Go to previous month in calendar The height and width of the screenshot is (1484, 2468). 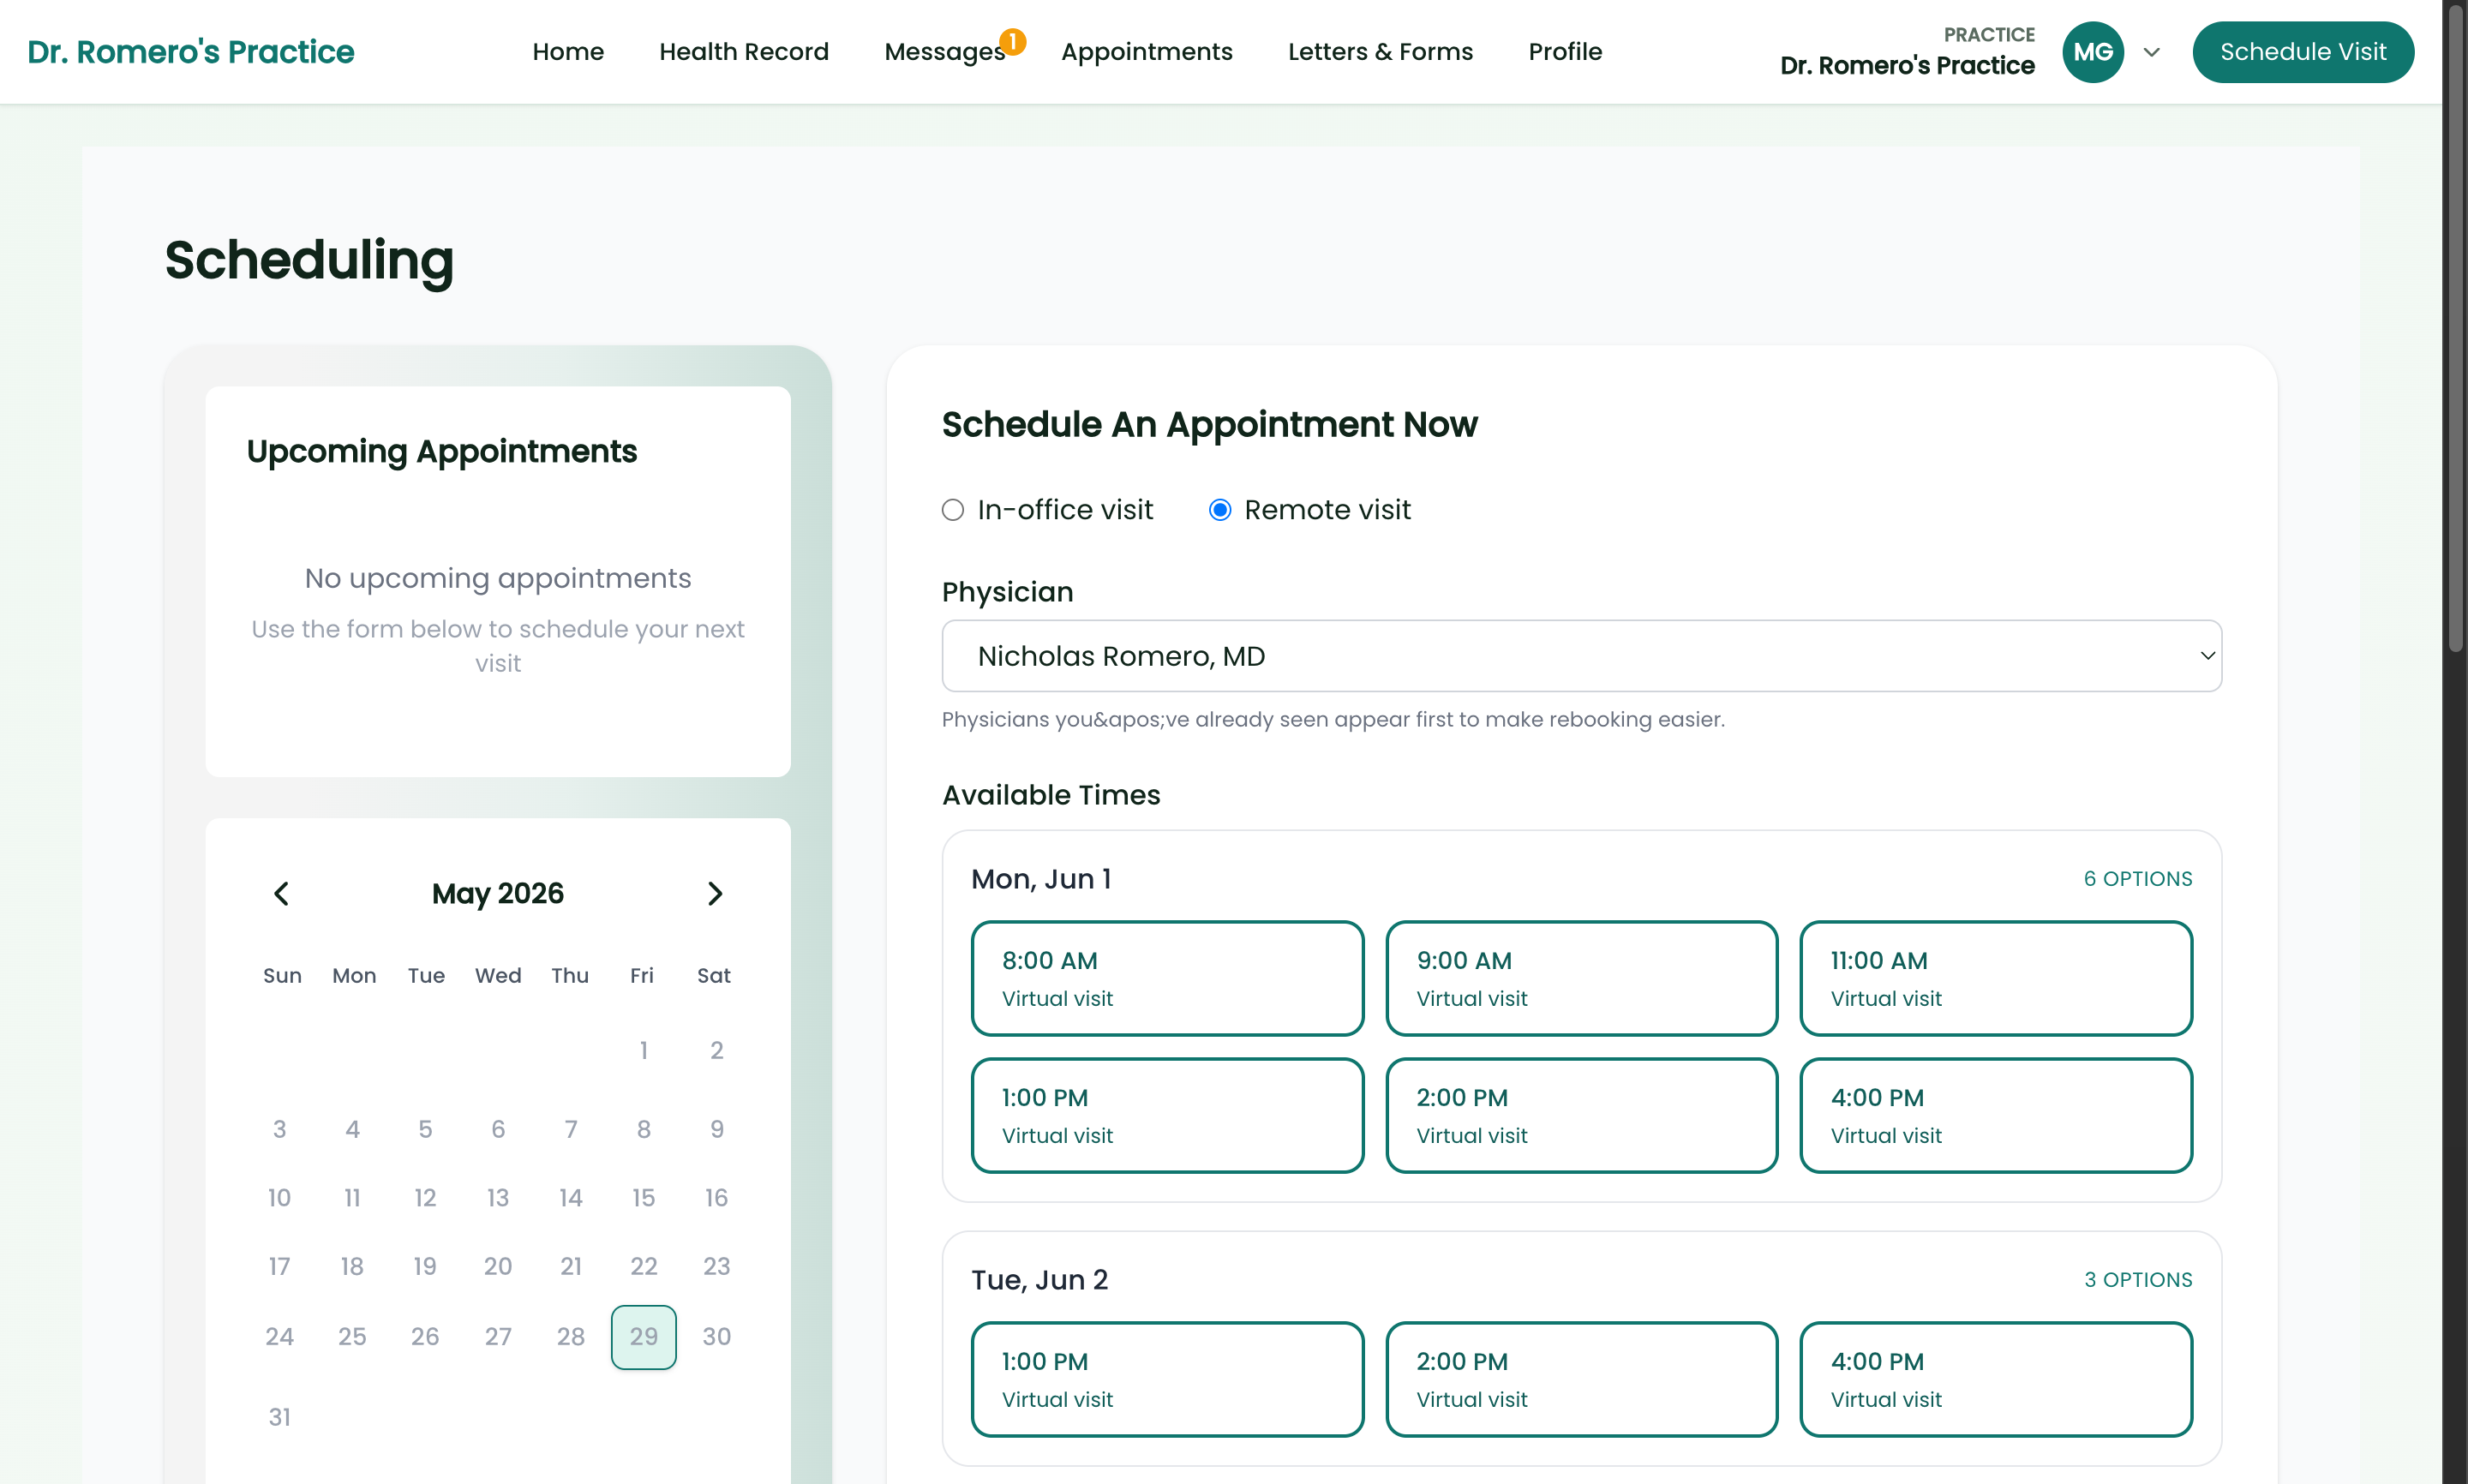[x=281, y=893]
